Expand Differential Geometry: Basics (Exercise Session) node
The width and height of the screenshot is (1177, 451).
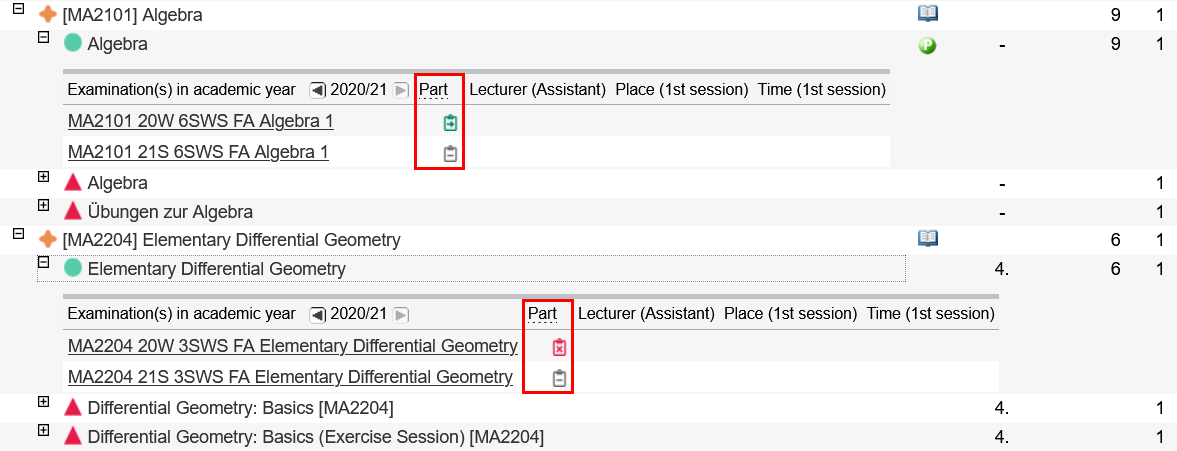pyautogui.click(x=43, y=430)
